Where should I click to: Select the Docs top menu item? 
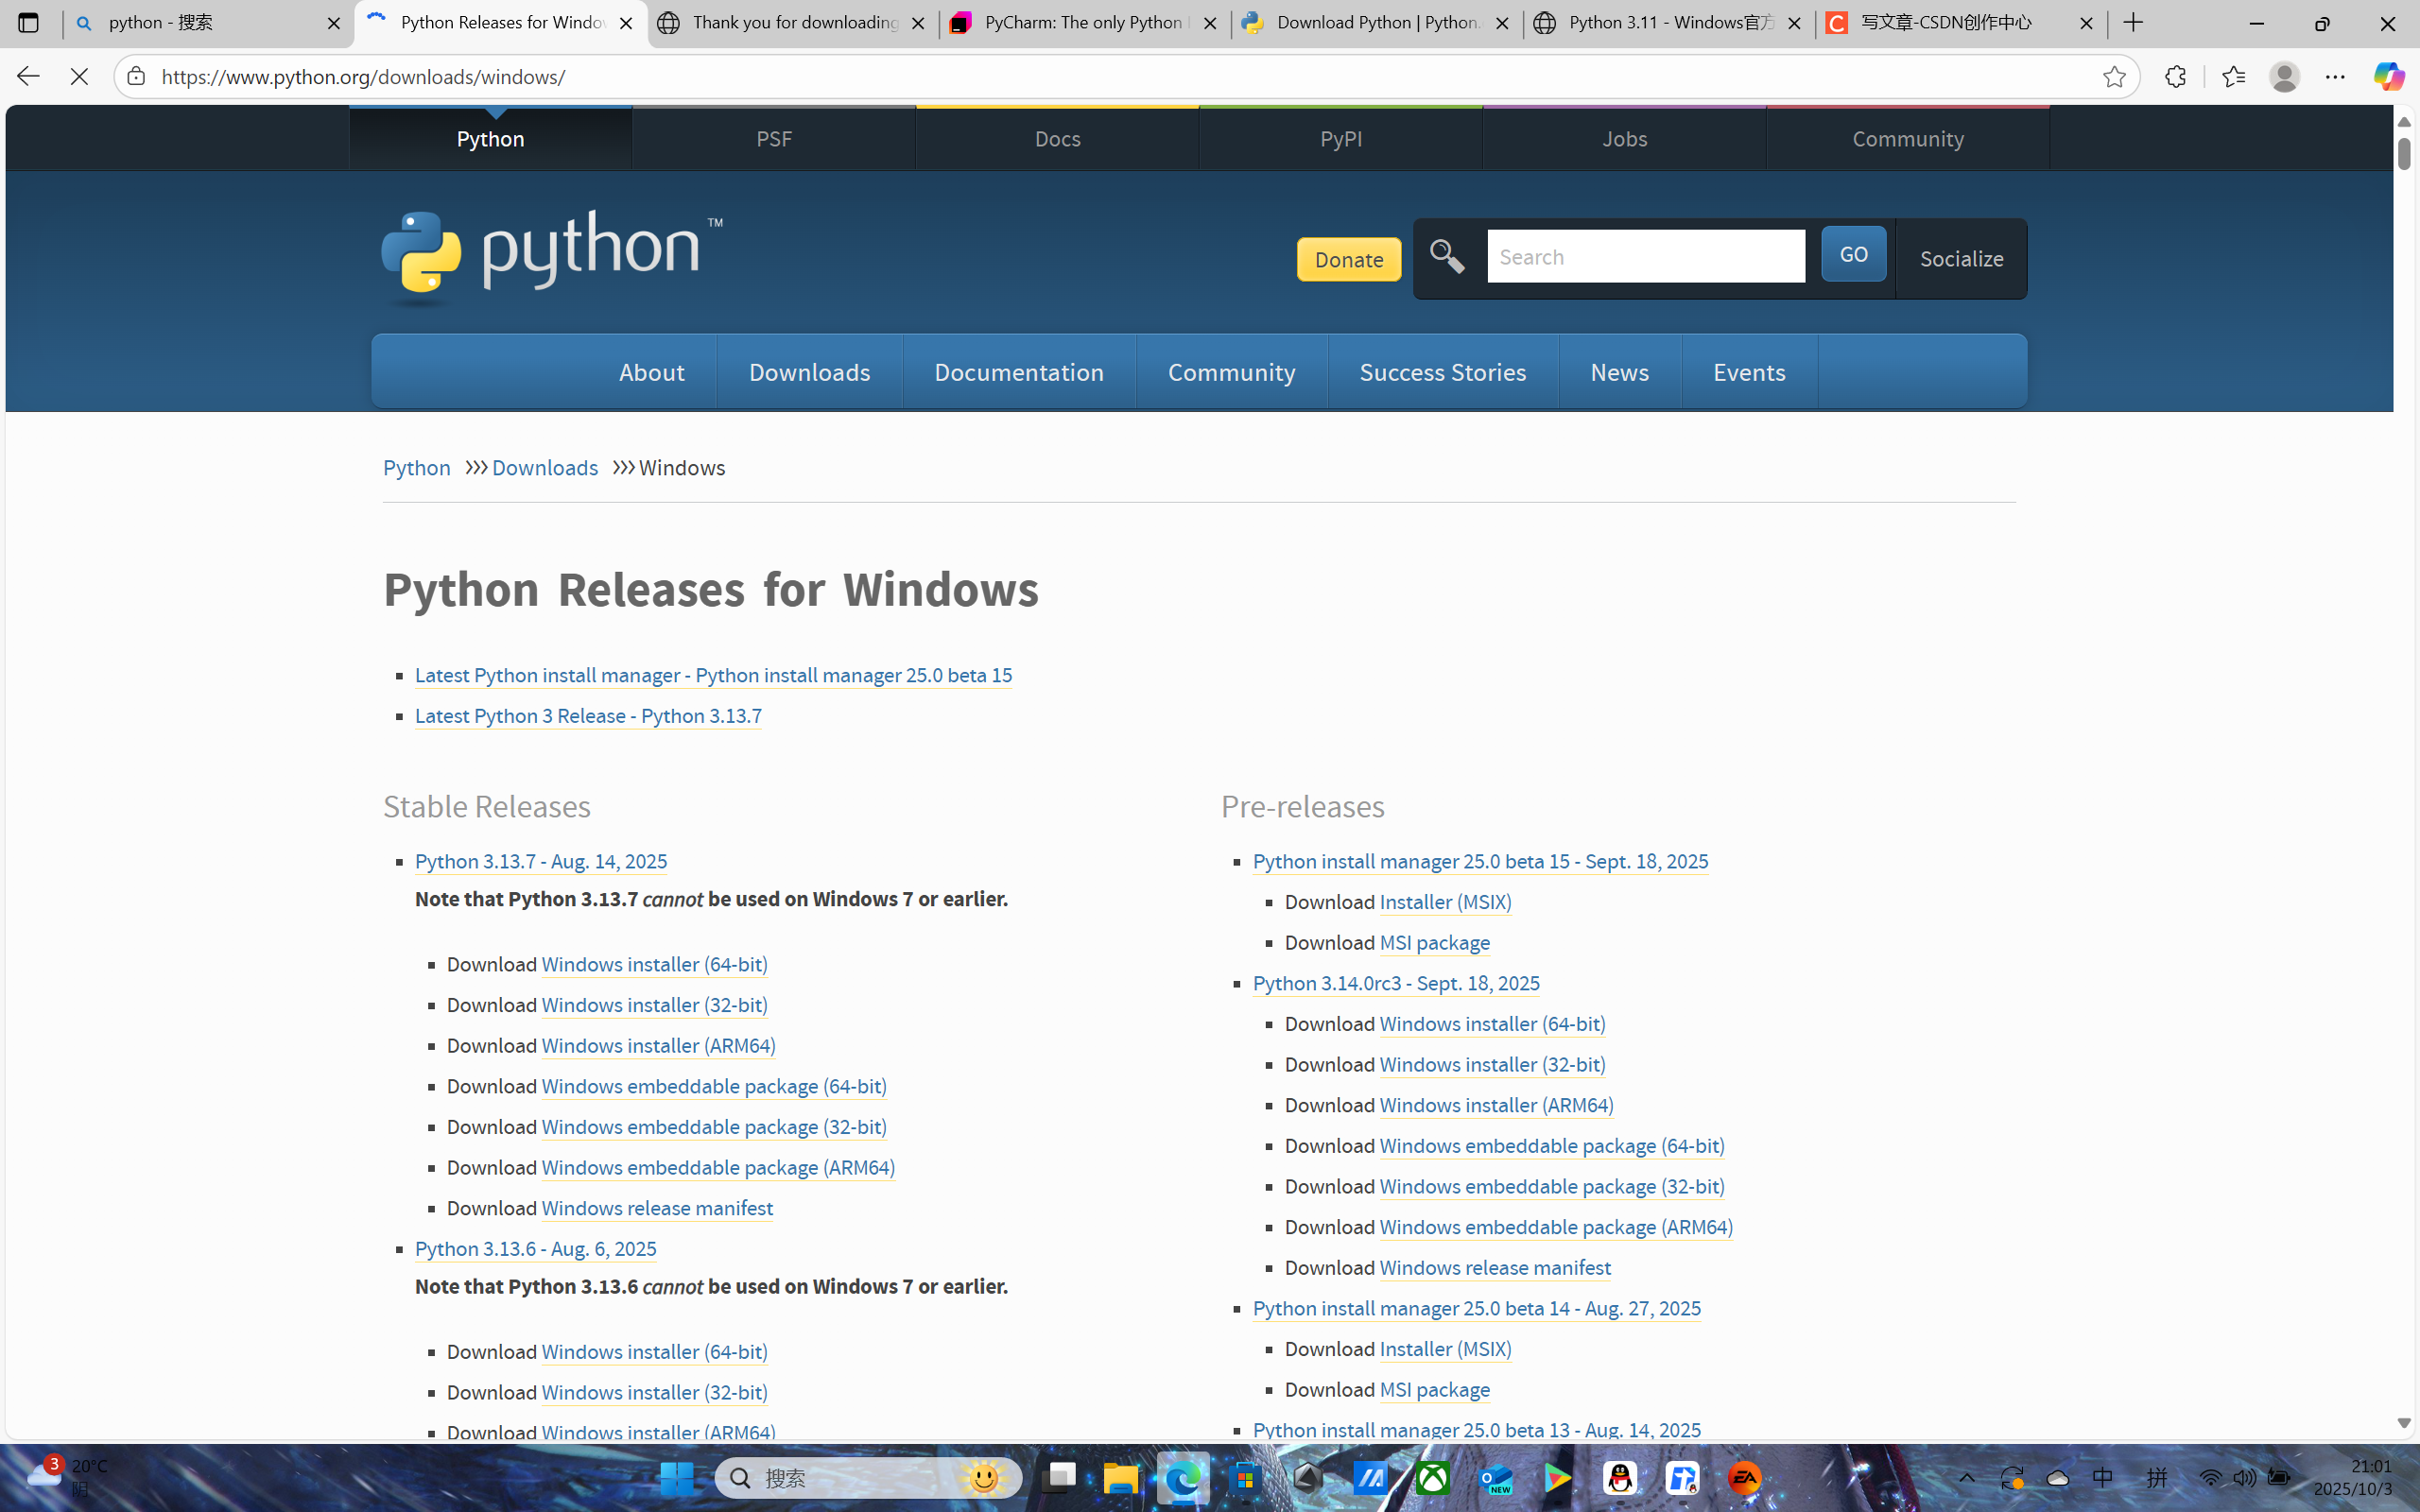tap(1057, 139)
